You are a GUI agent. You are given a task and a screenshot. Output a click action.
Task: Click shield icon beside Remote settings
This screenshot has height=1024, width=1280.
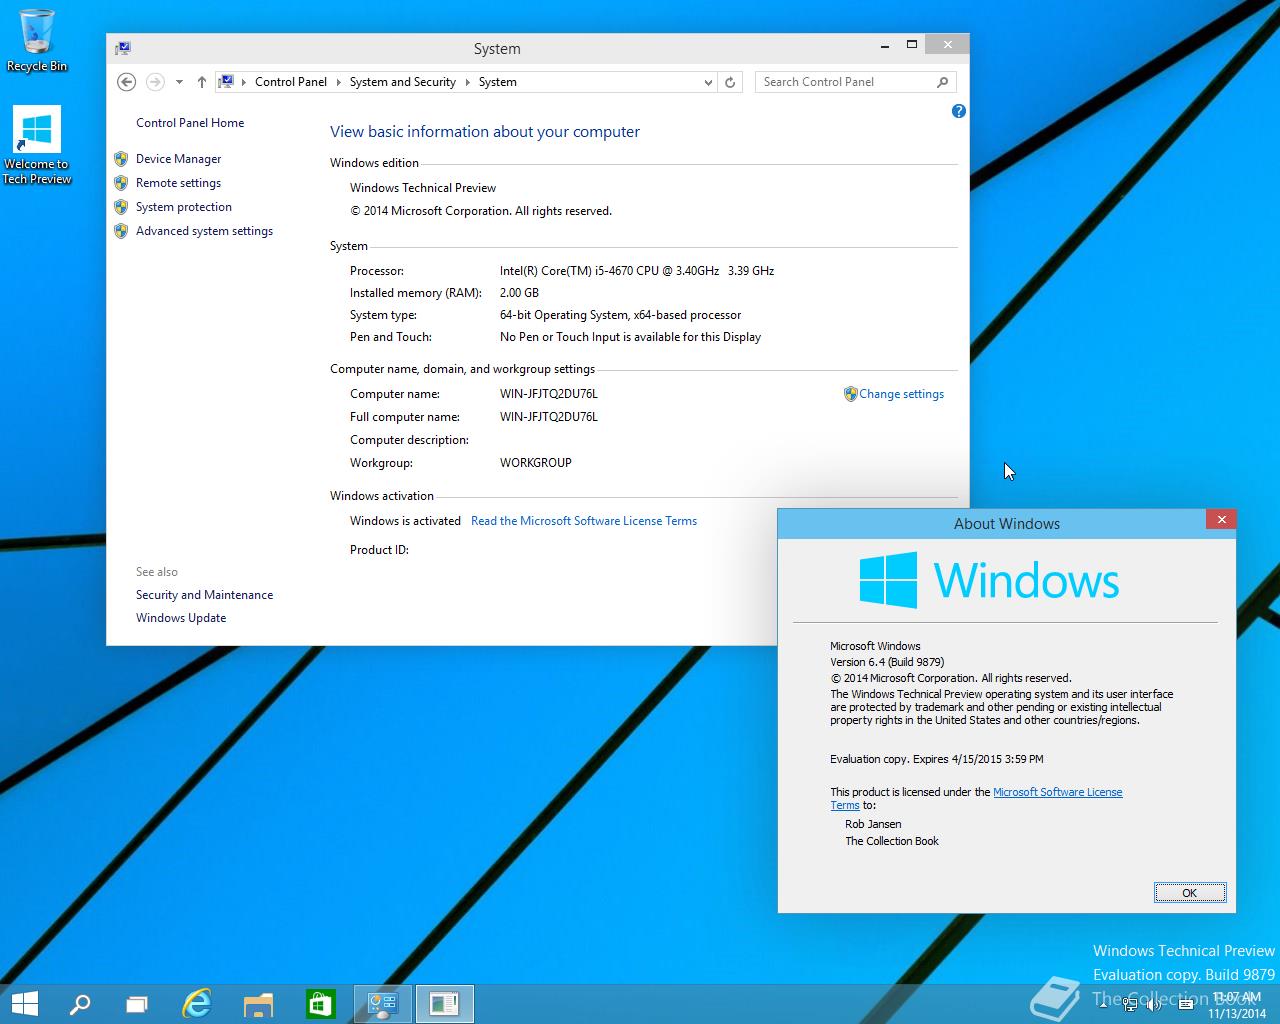121,183
